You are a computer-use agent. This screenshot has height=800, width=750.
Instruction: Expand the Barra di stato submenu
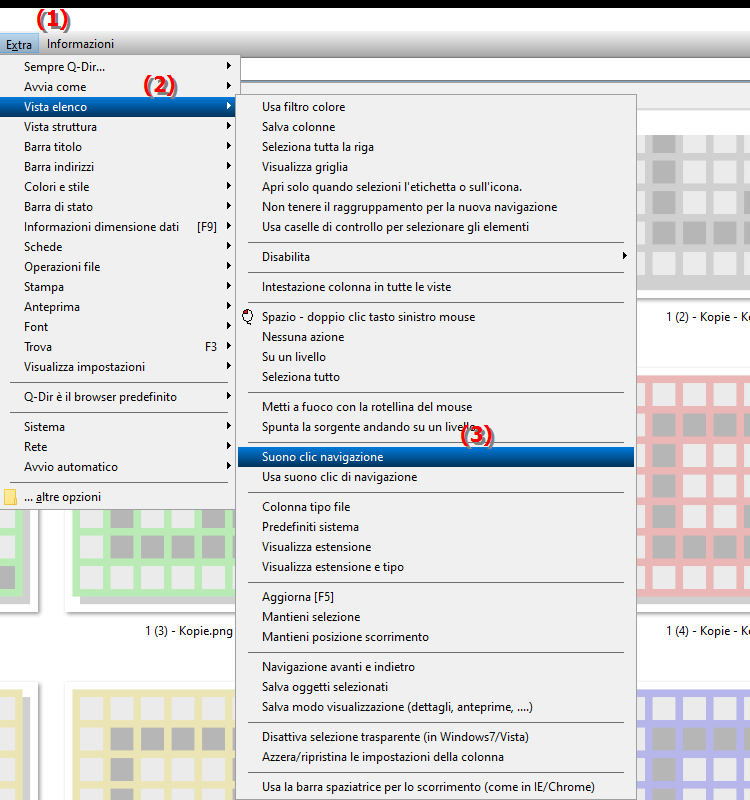tap(117, 207)
